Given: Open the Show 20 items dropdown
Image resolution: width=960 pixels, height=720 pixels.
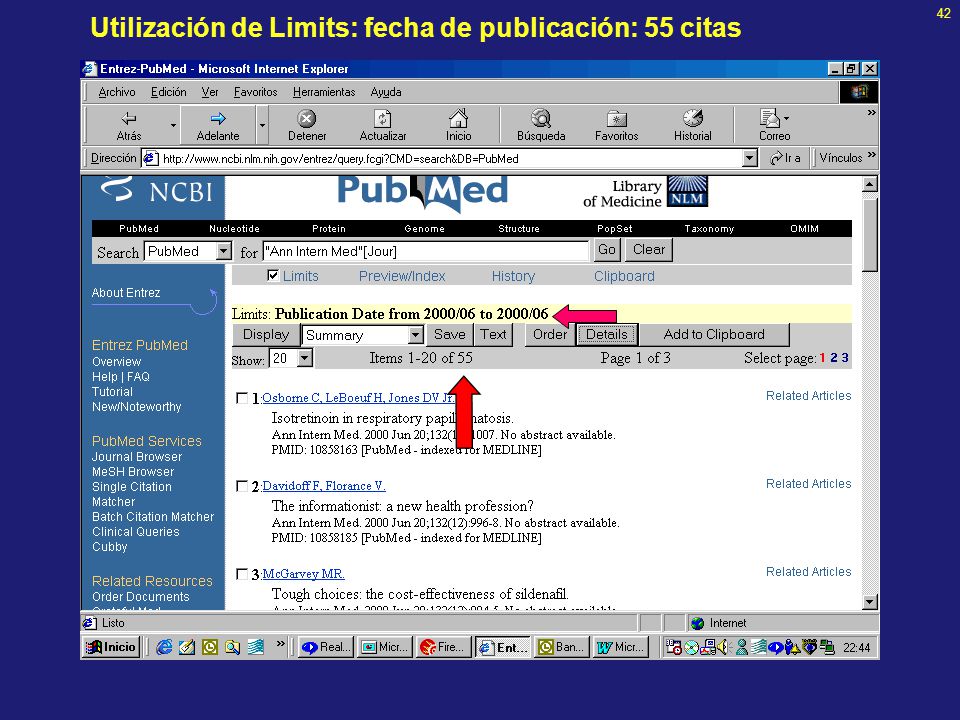Looking at the screenshot, I should tap(305, 358).
